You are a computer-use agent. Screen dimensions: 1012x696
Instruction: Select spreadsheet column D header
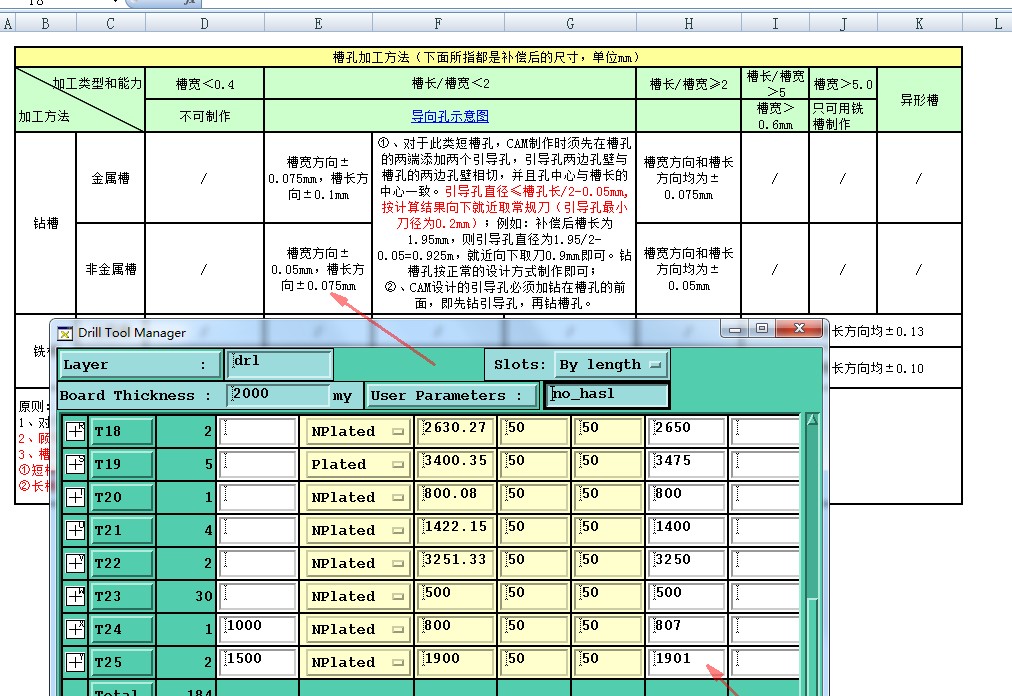(x=205, y=23)
